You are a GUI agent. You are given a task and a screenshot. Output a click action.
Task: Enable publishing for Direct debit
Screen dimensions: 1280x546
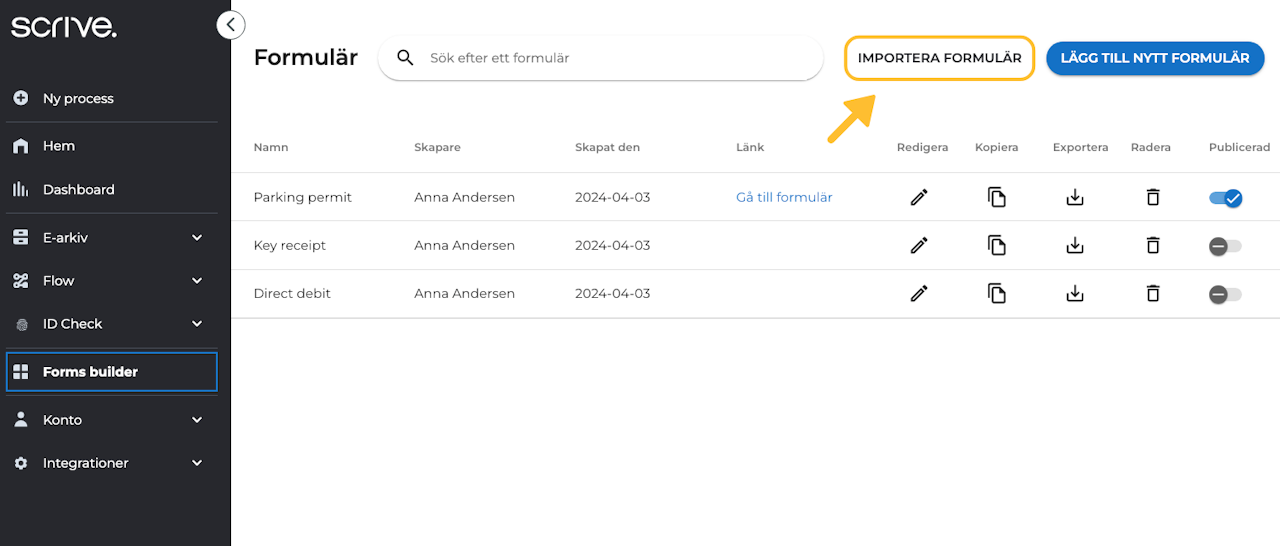pyautogui.click(x=1225, y=294)
